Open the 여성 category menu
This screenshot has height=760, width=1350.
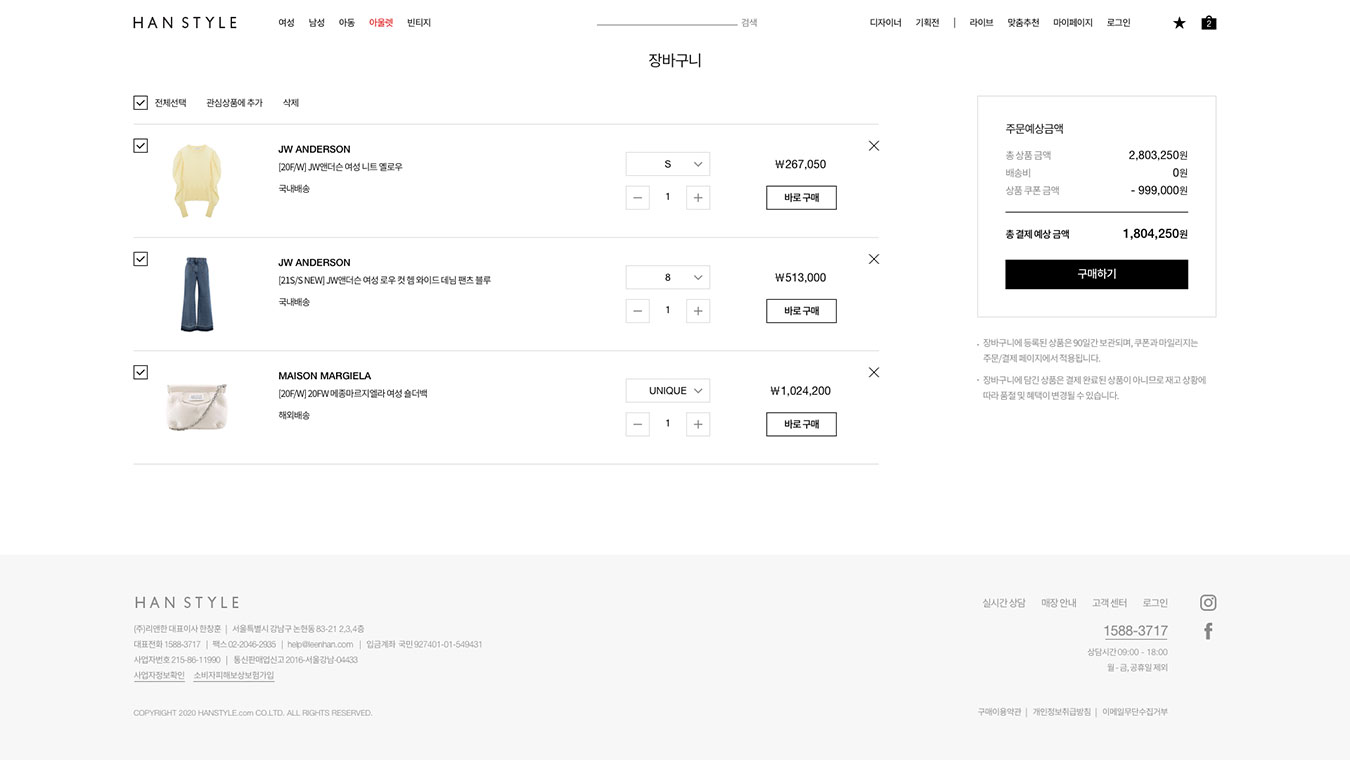click(287, 23)
